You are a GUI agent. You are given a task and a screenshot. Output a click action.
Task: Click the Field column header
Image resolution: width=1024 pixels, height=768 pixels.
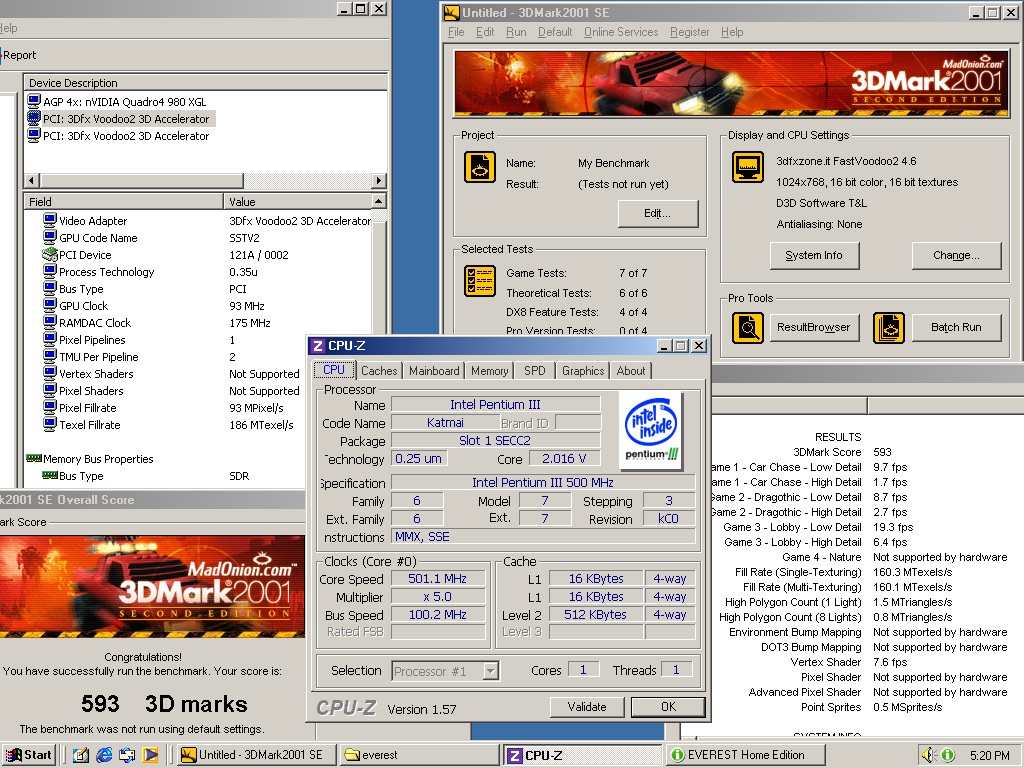(x=123, y=201)
